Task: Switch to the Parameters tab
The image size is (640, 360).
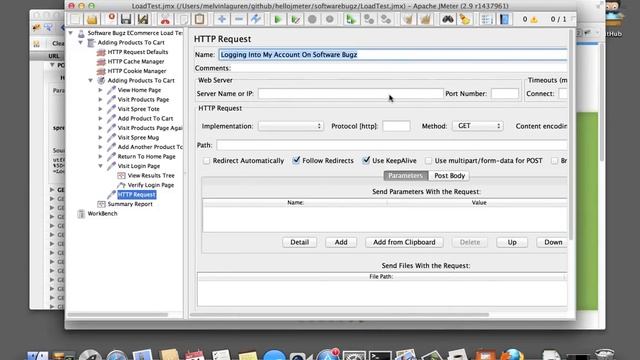Action: [x=406, y=176]
